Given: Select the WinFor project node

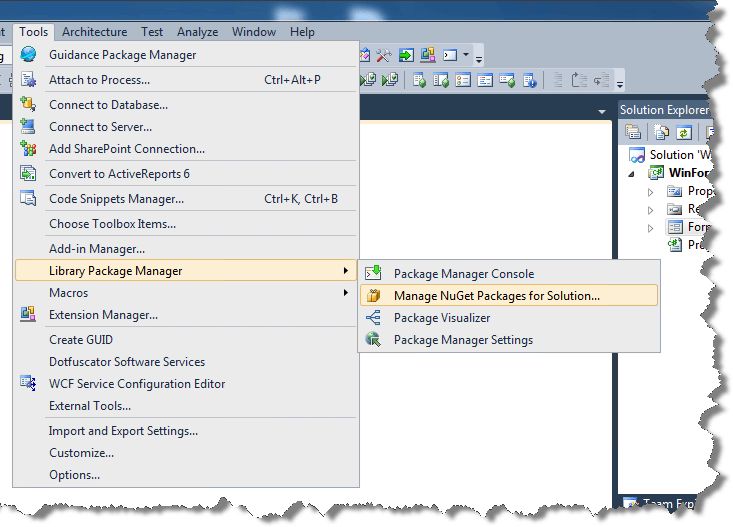Looking at the screenshot, I should (x=679, y=173).
